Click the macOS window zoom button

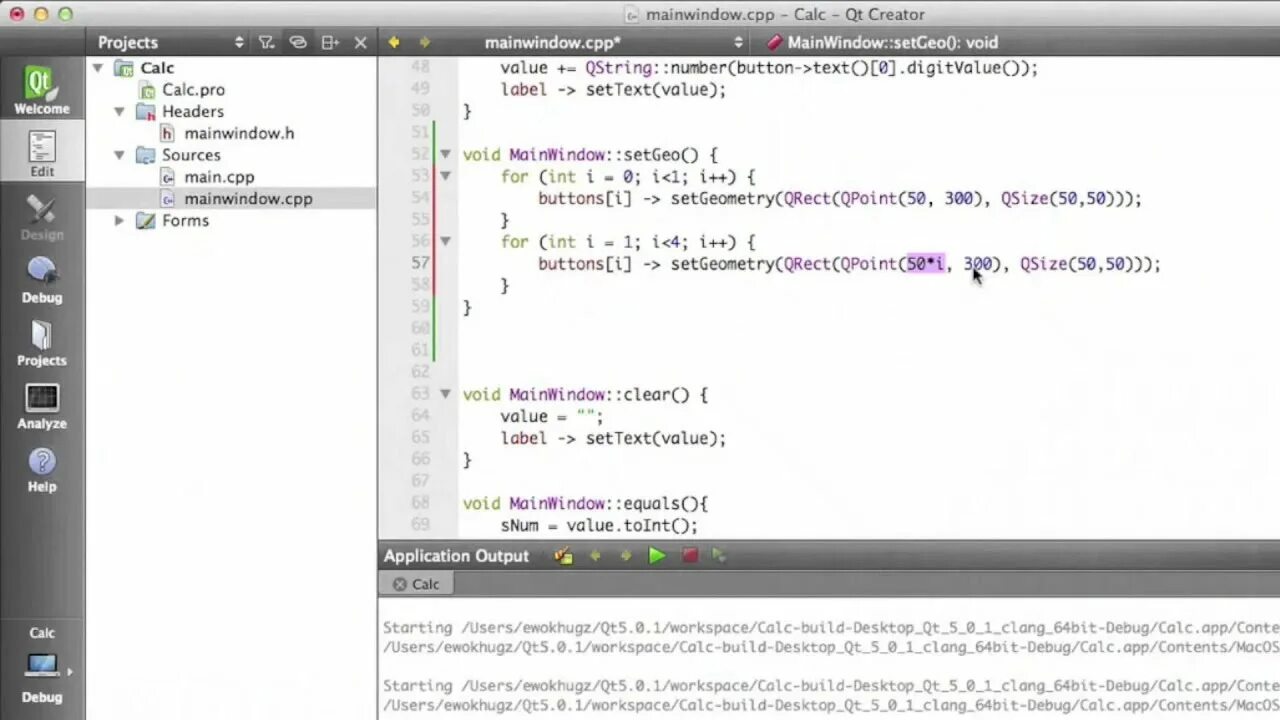coord(65,14)
